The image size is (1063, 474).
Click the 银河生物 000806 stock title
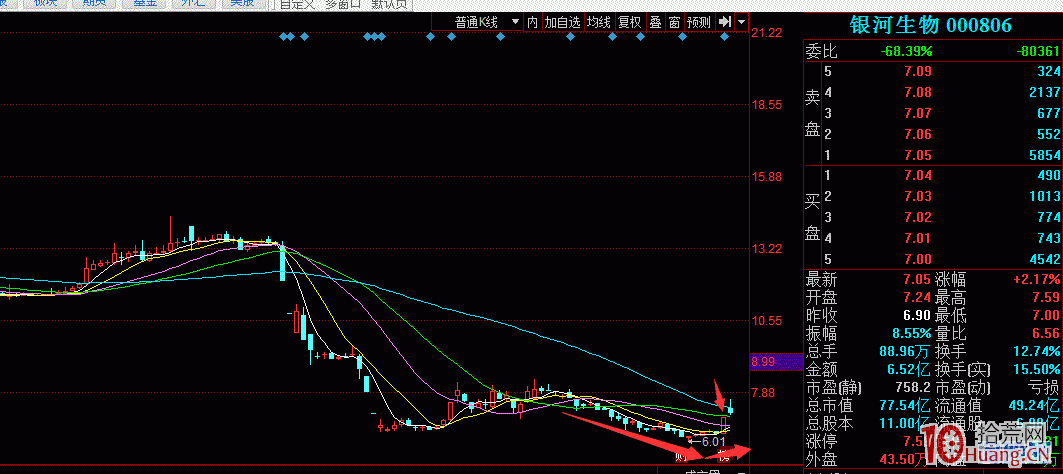pyautogui.click(x=931, y=25)
